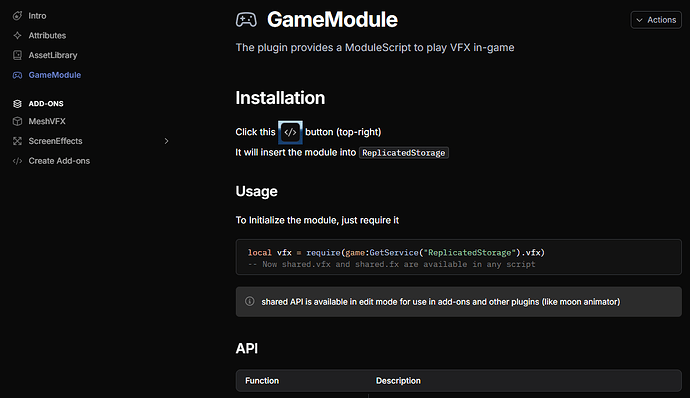690x398 pixels.
Task: Click the Create Add-ons code icon
Action: click(x=17, y=161)
